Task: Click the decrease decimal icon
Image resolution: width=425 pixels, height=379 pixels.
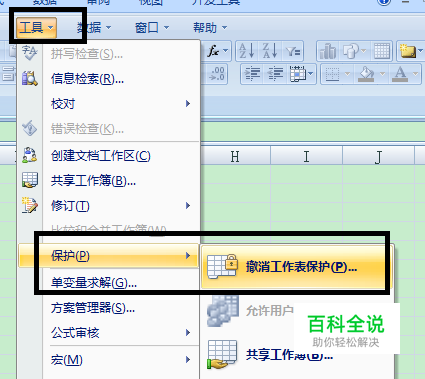Action: (x=217, y=74)
